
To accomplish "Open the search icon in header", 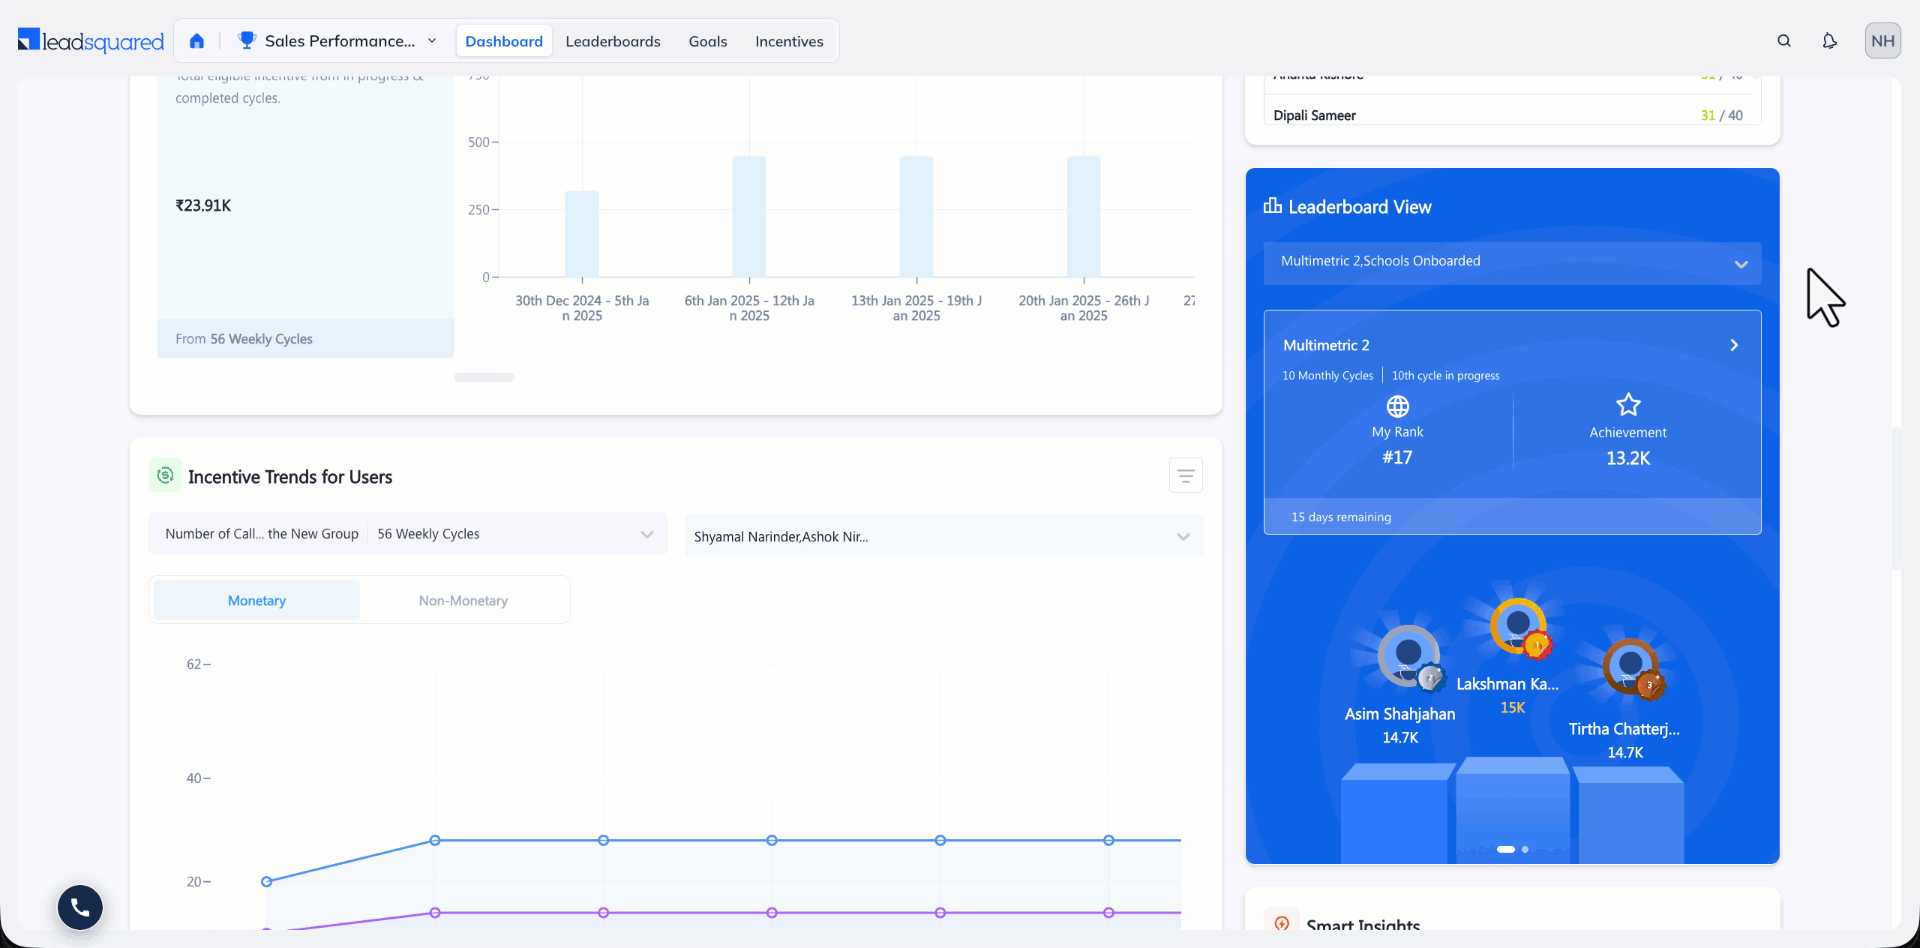I will pos(1784,41).
